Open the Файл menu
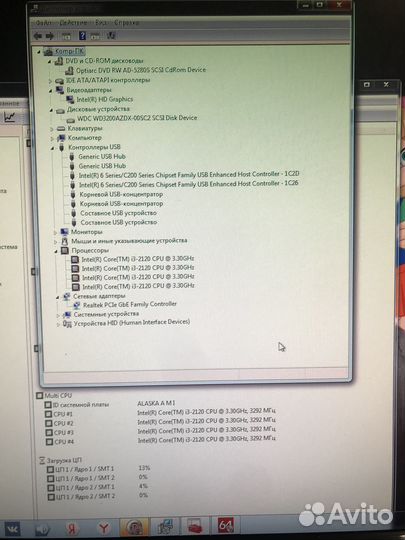Screen dimensions: 405x540 (x=44, y=23)
